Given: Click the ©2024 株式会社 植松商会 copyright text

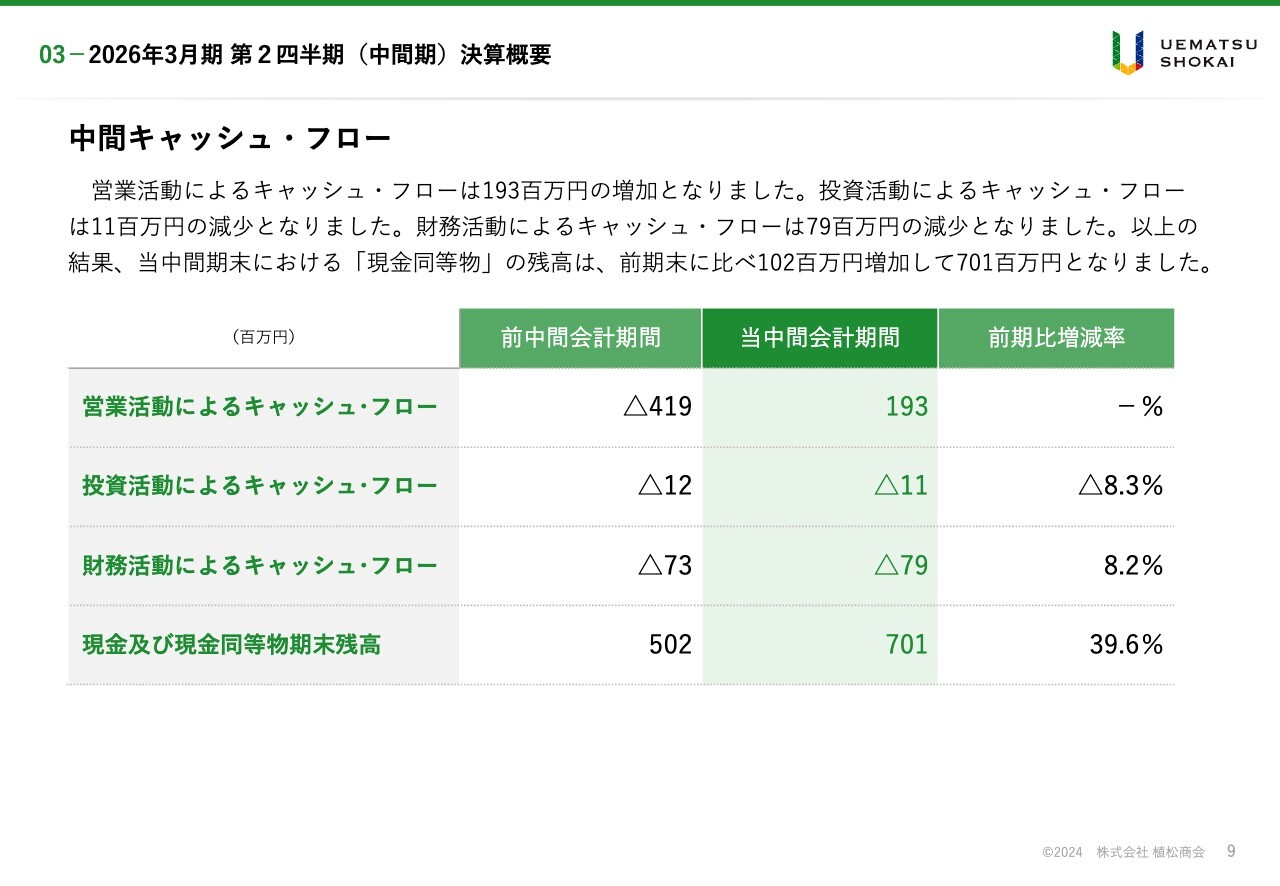Looking at the screenshot, I should 1123,852.
